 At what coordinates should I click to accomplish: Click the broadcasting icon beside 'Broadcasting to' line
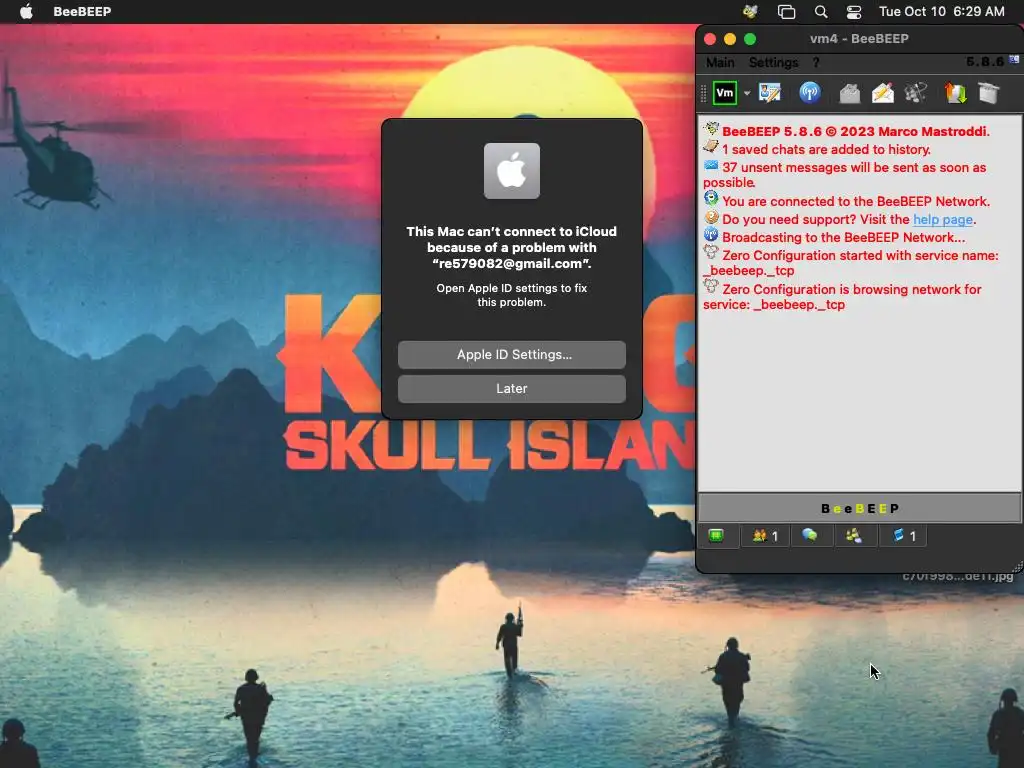click(x=711, y=234)
